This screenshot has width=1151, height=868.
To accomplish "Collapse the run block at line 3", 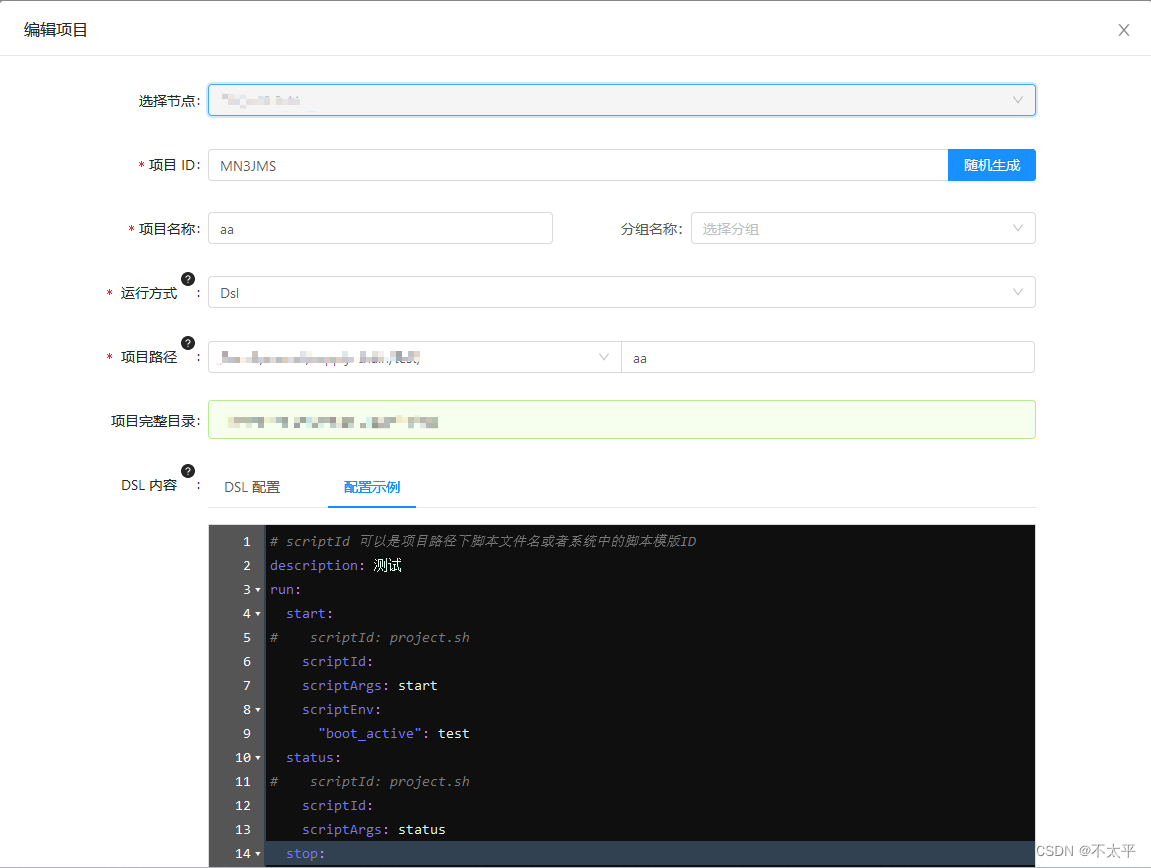I will 256,589.
